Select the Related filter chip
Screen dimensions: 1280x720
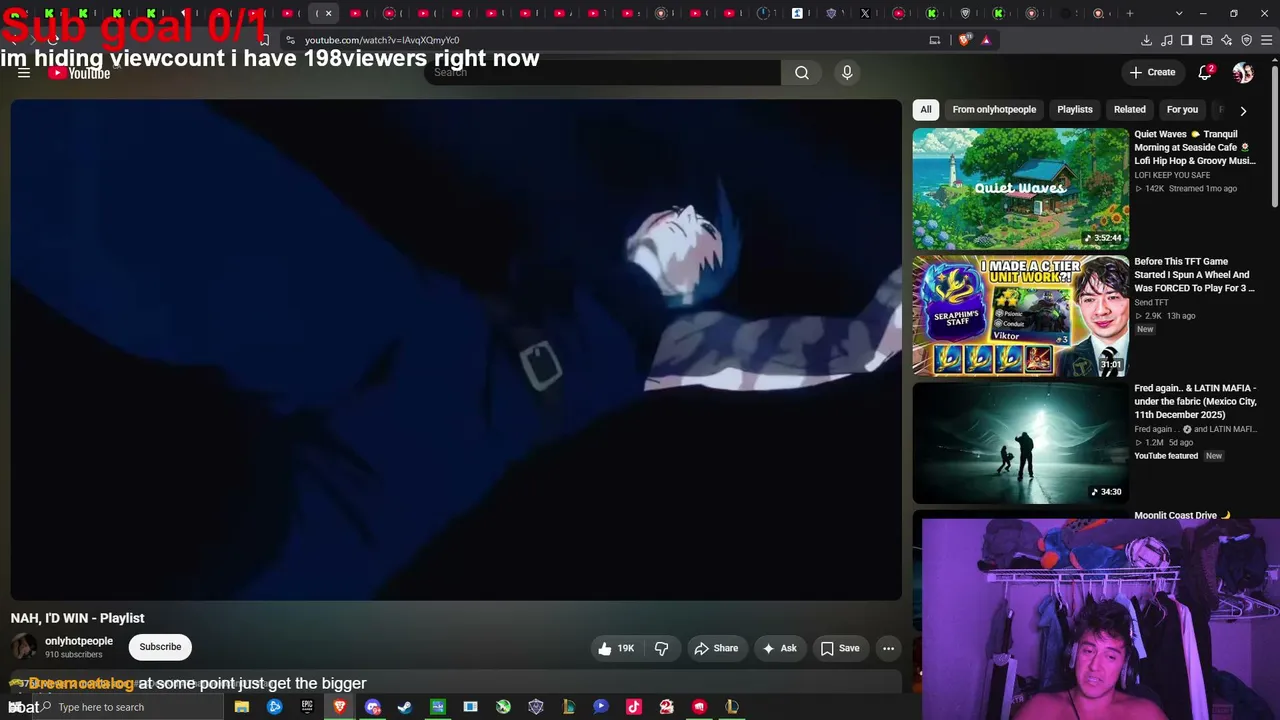[x=1130, y=110]
